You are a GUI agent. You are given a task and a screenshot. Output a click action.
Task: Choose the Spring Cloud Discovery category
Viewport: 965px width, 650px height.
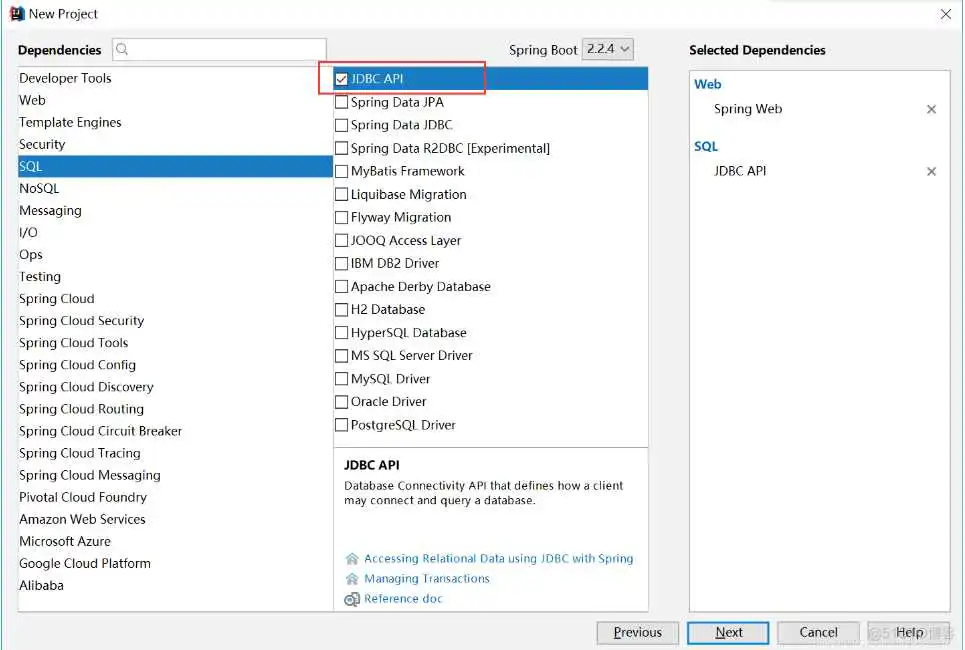pyautogui.click(x=86, y=387)
